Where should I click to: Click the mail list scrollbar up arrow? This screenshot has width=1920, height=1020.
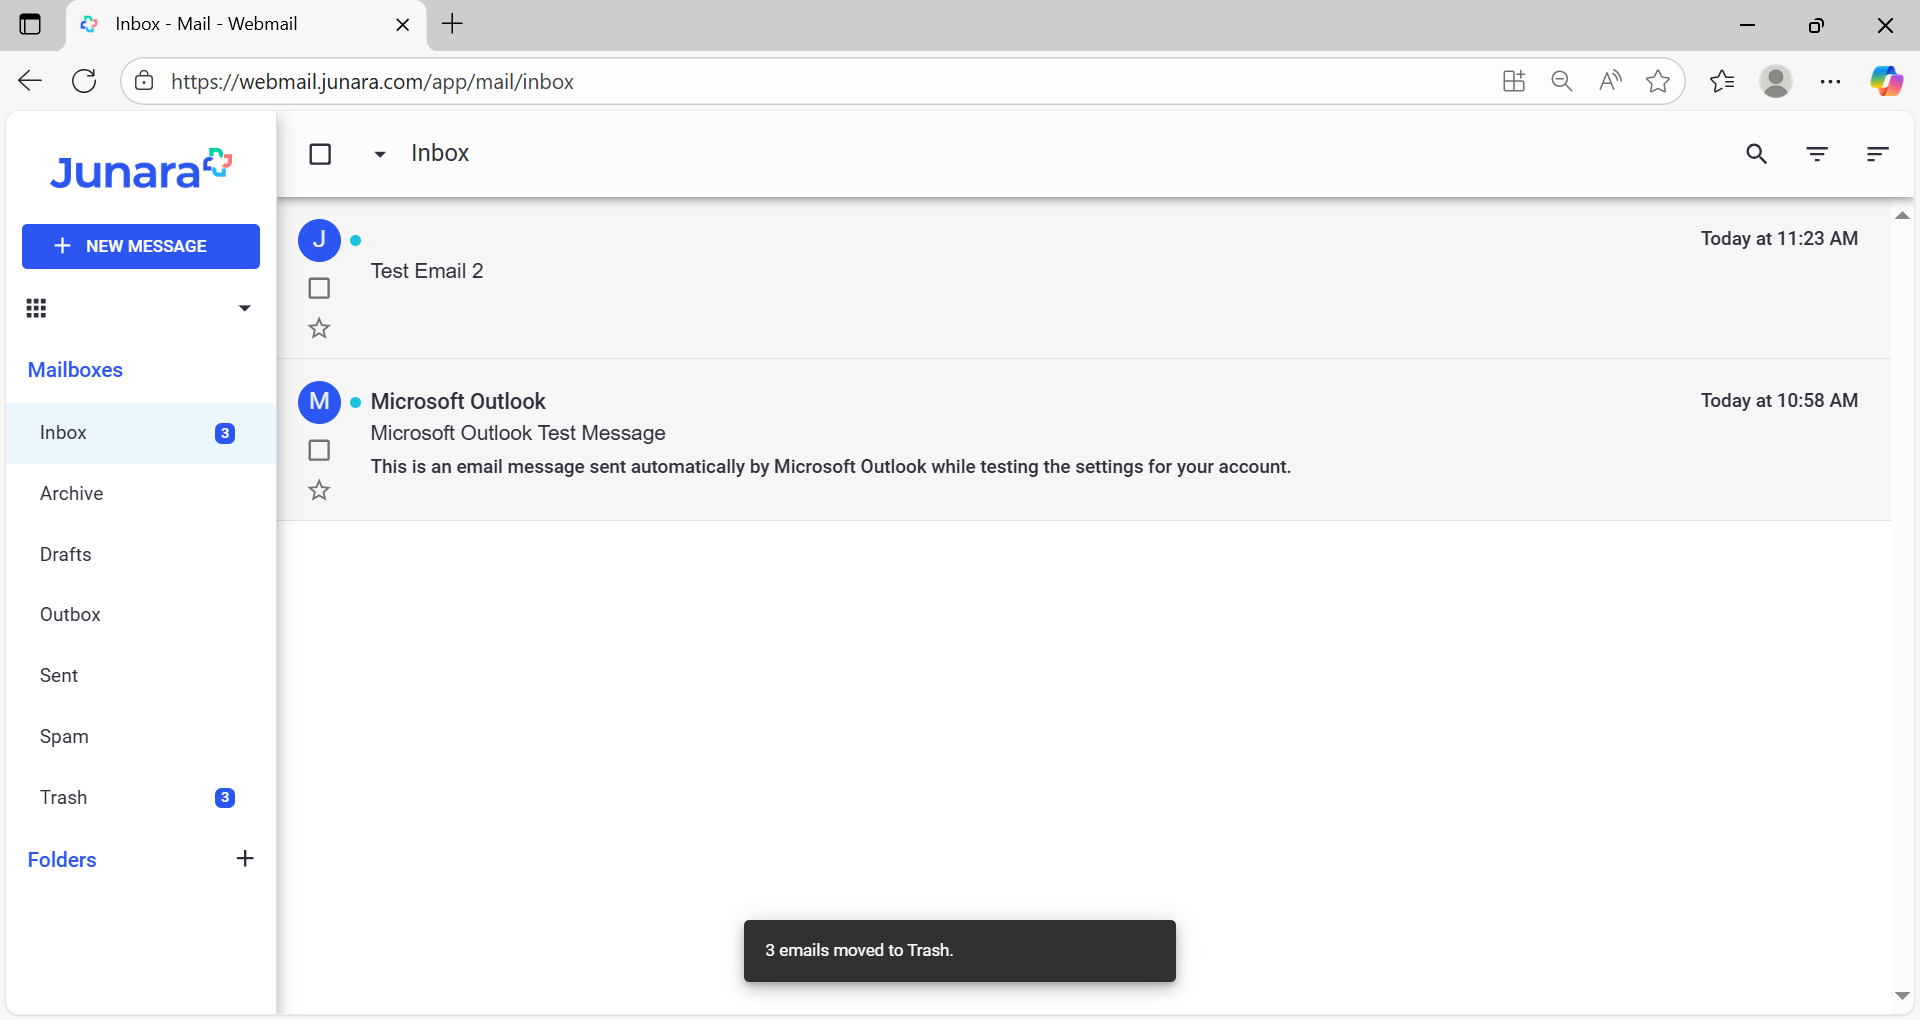click(1902, 215)
